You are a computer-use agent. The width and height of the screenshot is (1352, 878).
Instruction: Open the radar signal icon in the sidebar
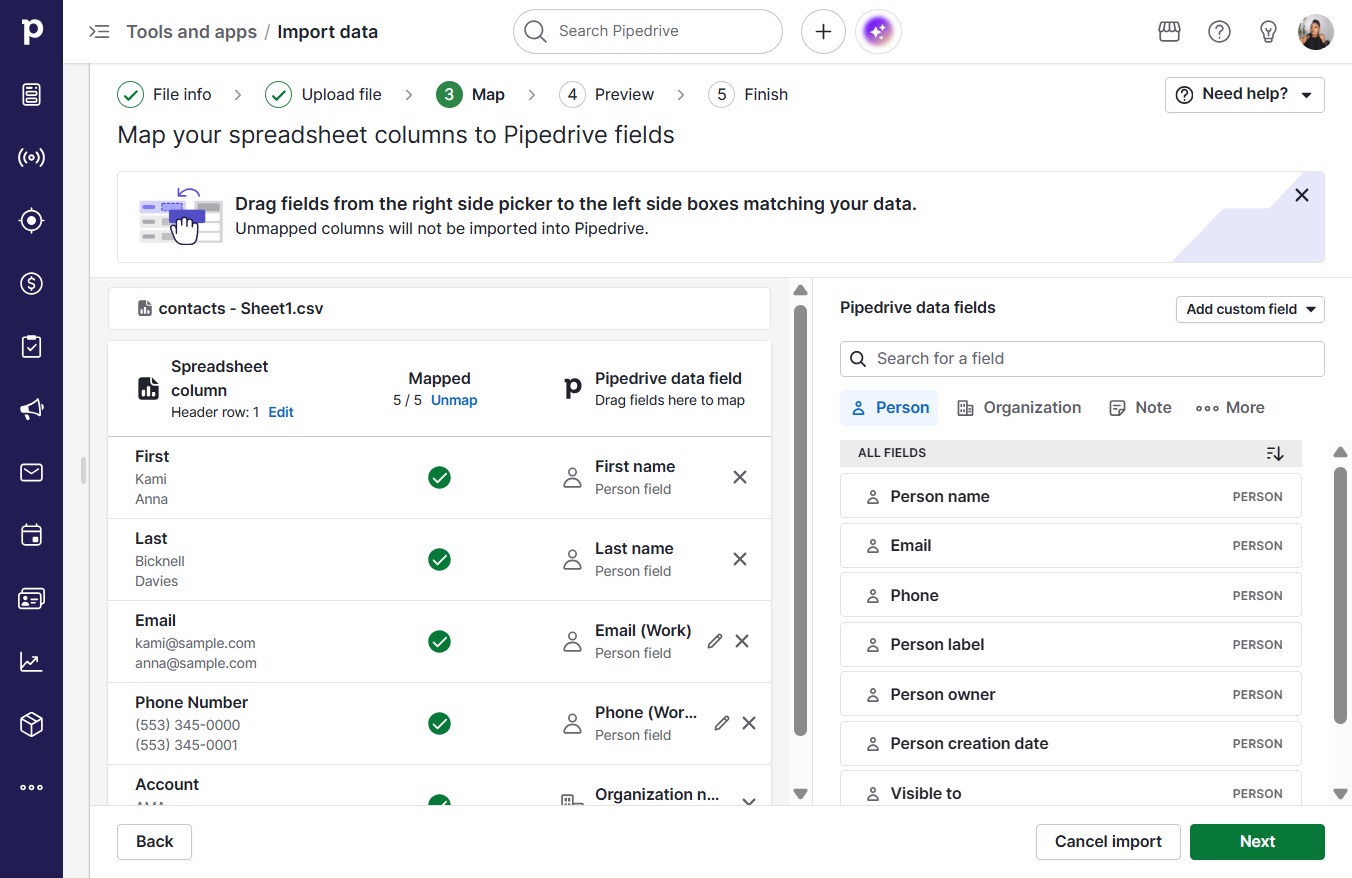pos(31,157)
